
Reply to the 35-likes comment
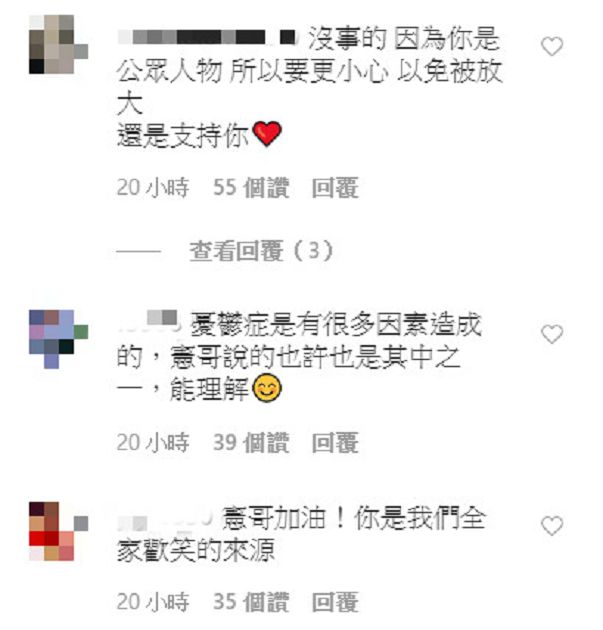click(335, 602)
